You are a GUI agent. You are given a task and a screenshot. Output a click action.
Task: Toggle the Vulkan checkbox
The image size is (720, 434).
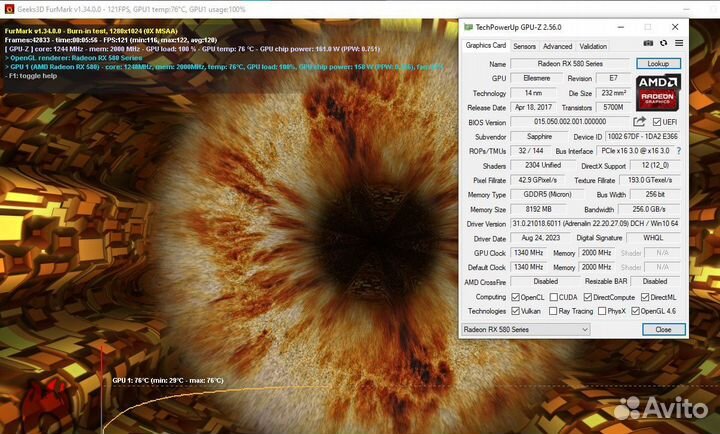click(x=515, y=311)
